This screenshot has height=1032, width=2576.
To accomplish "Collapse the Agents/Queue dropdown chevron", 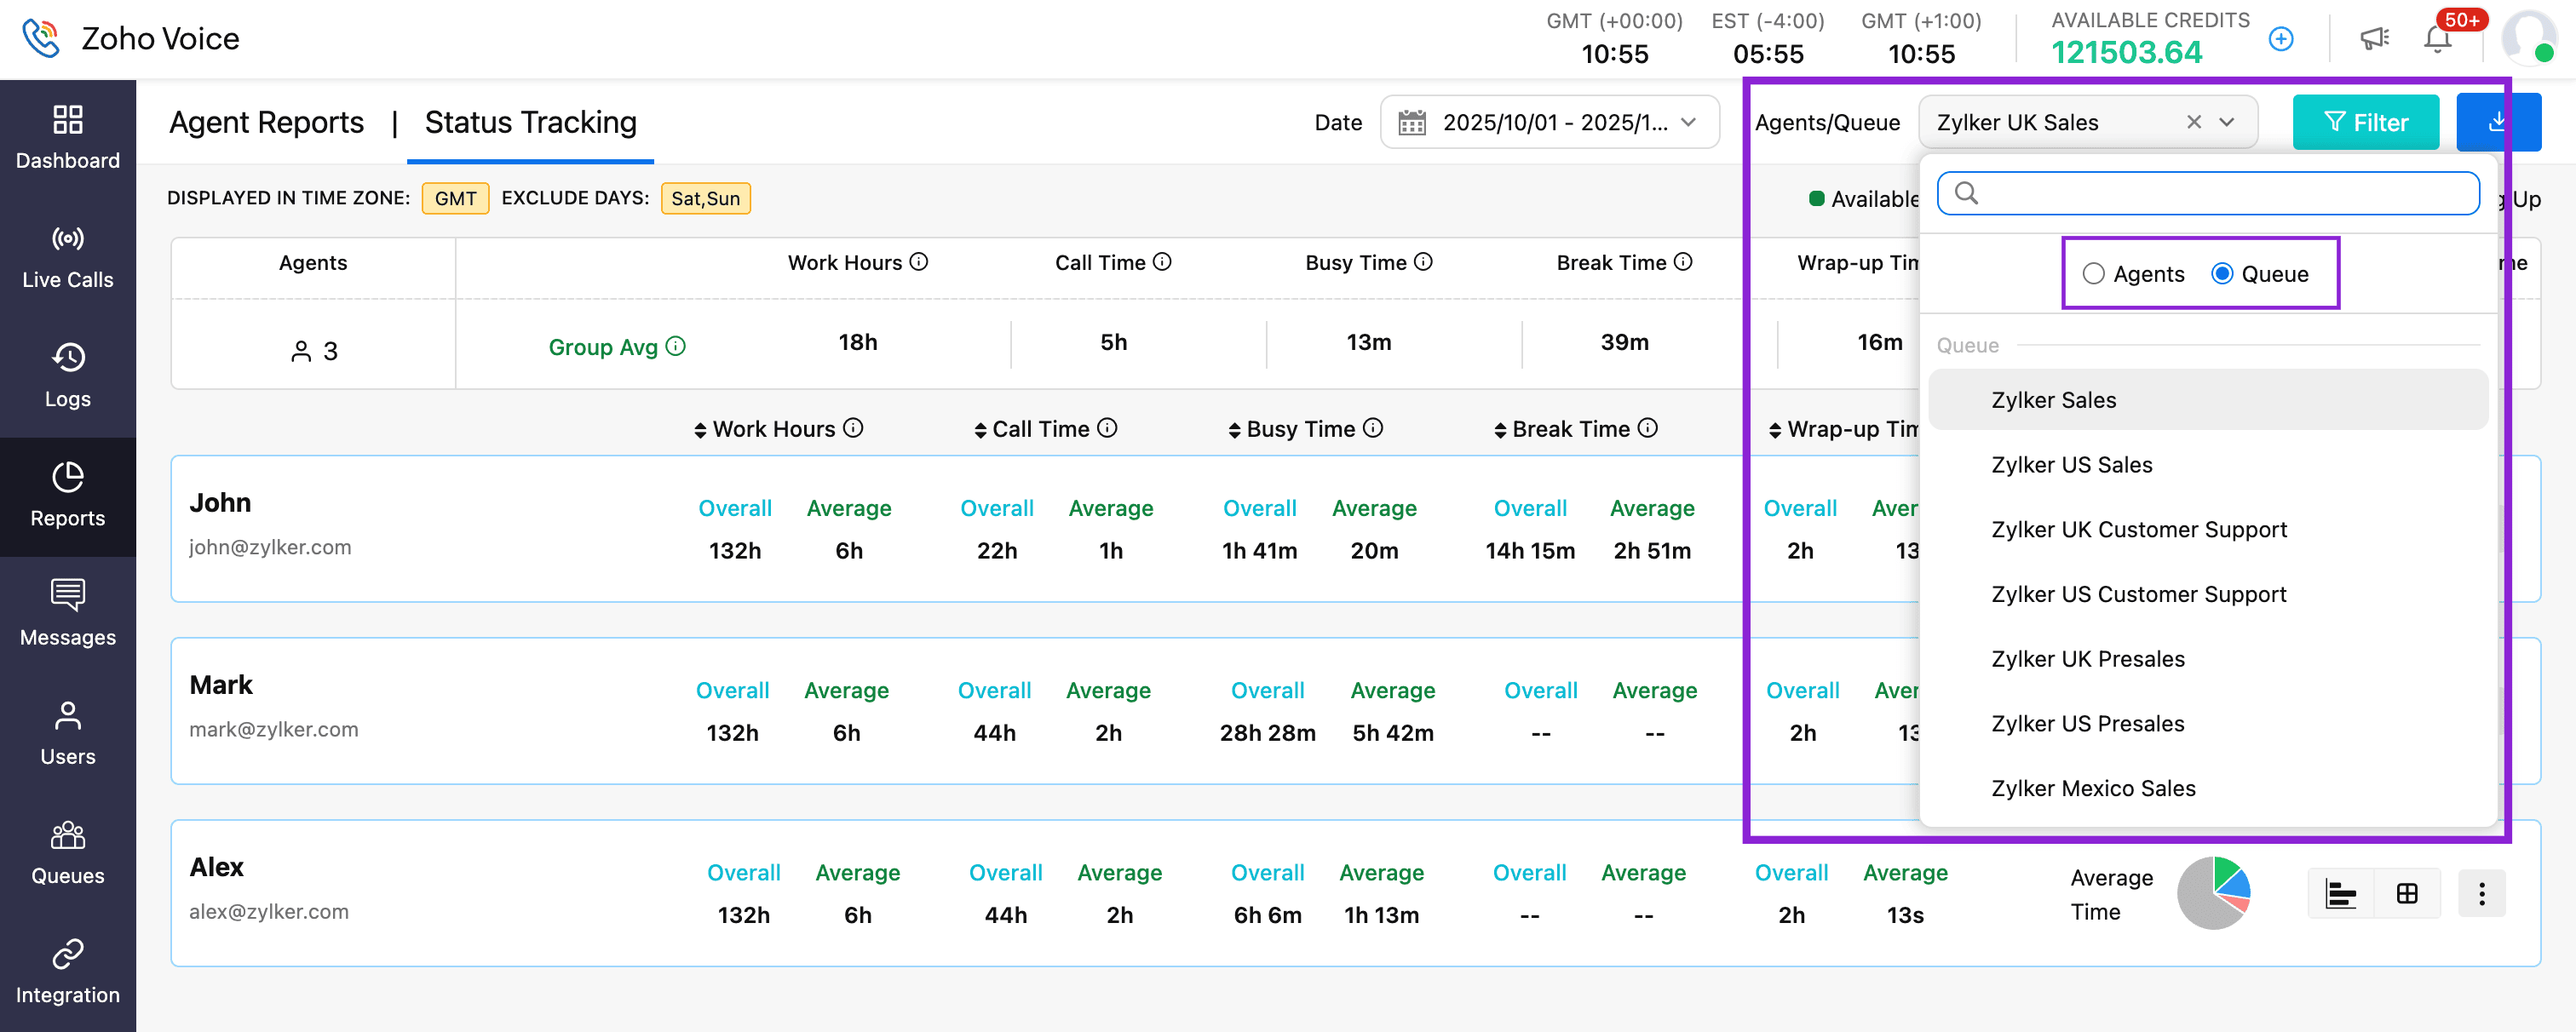I will pyautogui.click(x=2226, y=122).
